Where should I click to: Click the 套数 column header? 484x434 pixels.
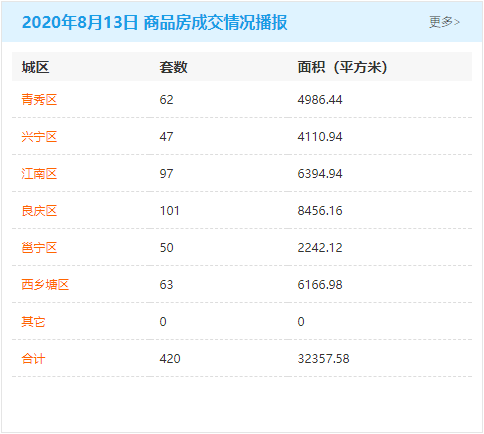tap(173, 67)
